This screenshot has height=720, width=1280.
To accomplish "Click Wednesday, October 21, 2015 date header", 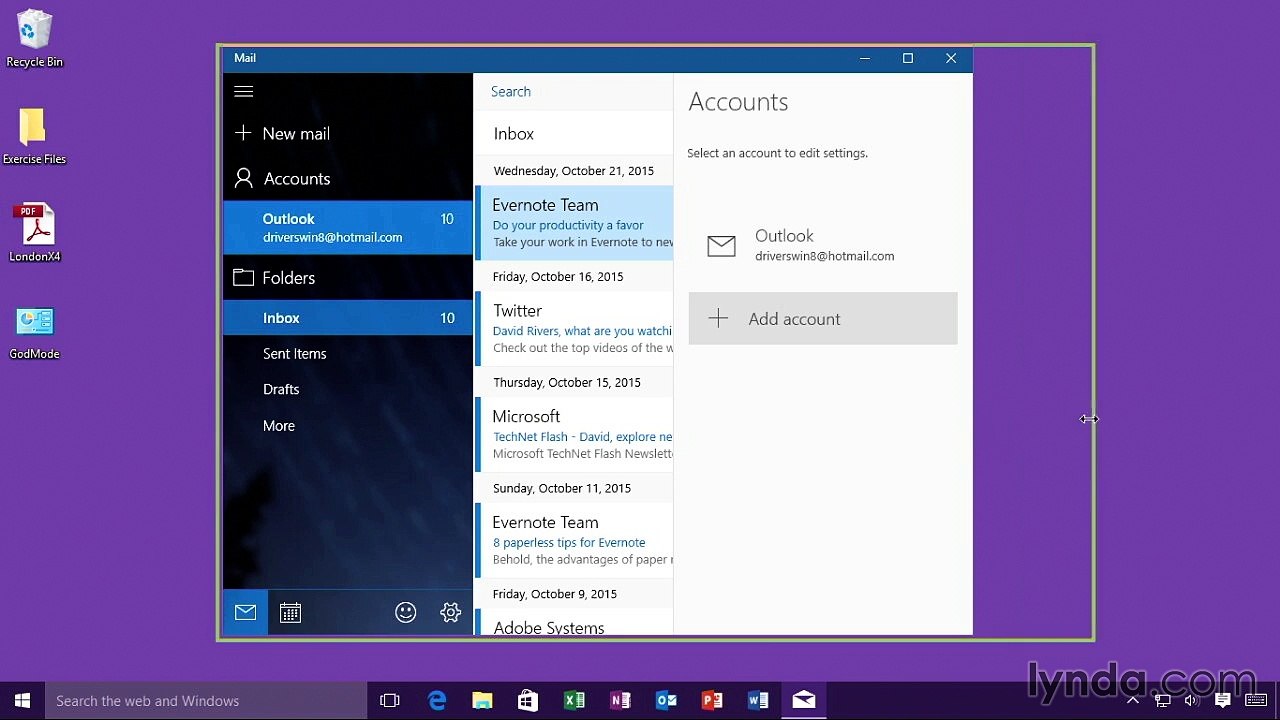I will pos(573,171).
